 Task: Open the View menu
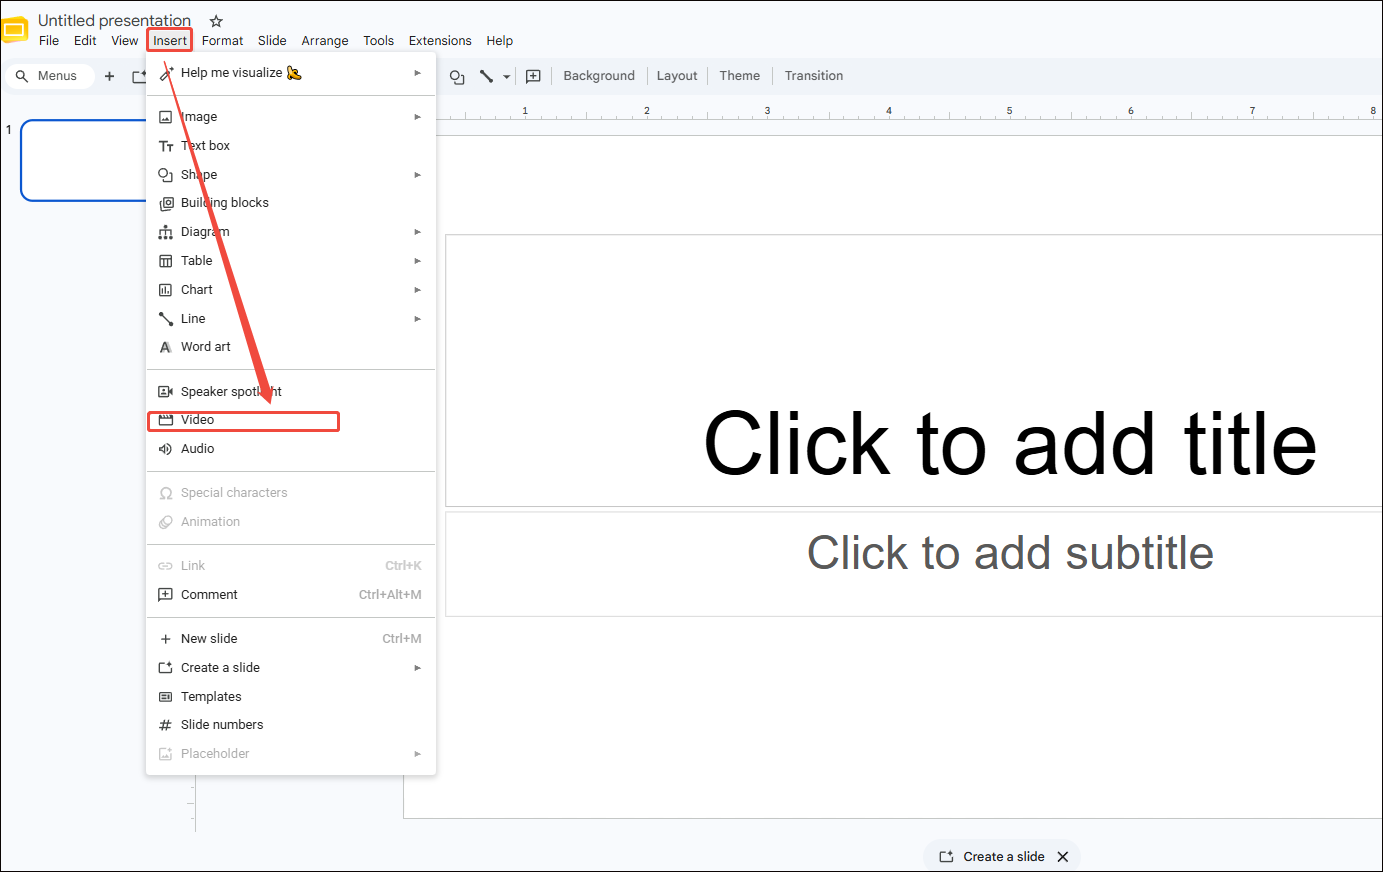[125, 41]
